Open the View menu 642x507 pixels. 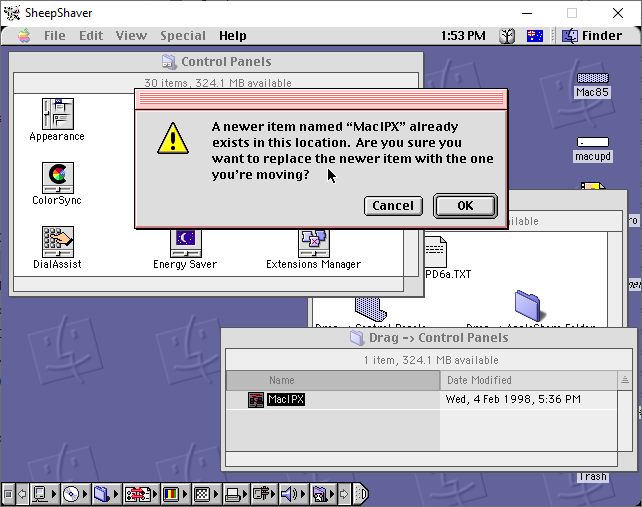[131, 36]
